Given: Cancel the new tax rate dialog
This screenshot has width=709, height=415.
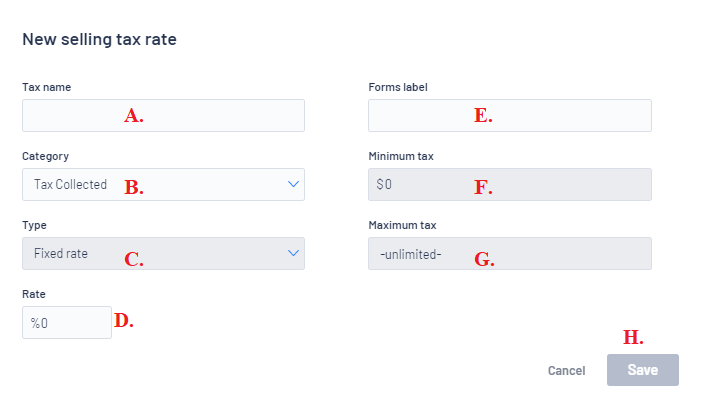Looking at the screenshot, I should coord(566,370).
